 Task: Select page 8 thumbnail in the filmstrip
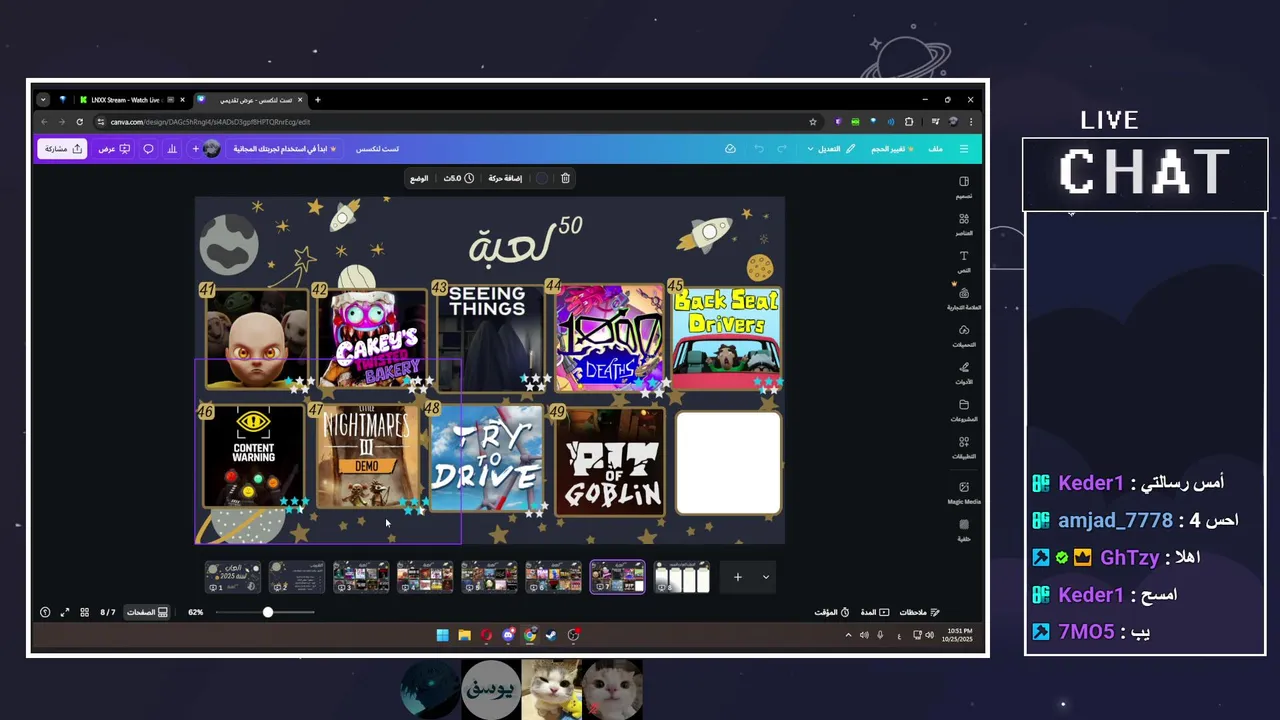point(682,577)
